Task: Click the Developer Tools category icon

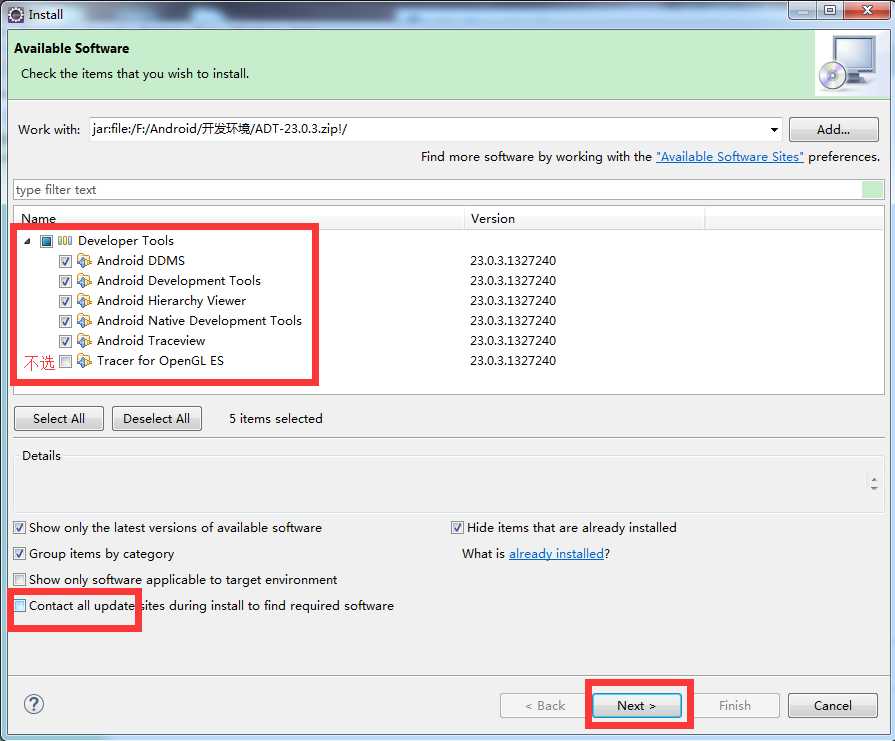Action: click(65, 241)
